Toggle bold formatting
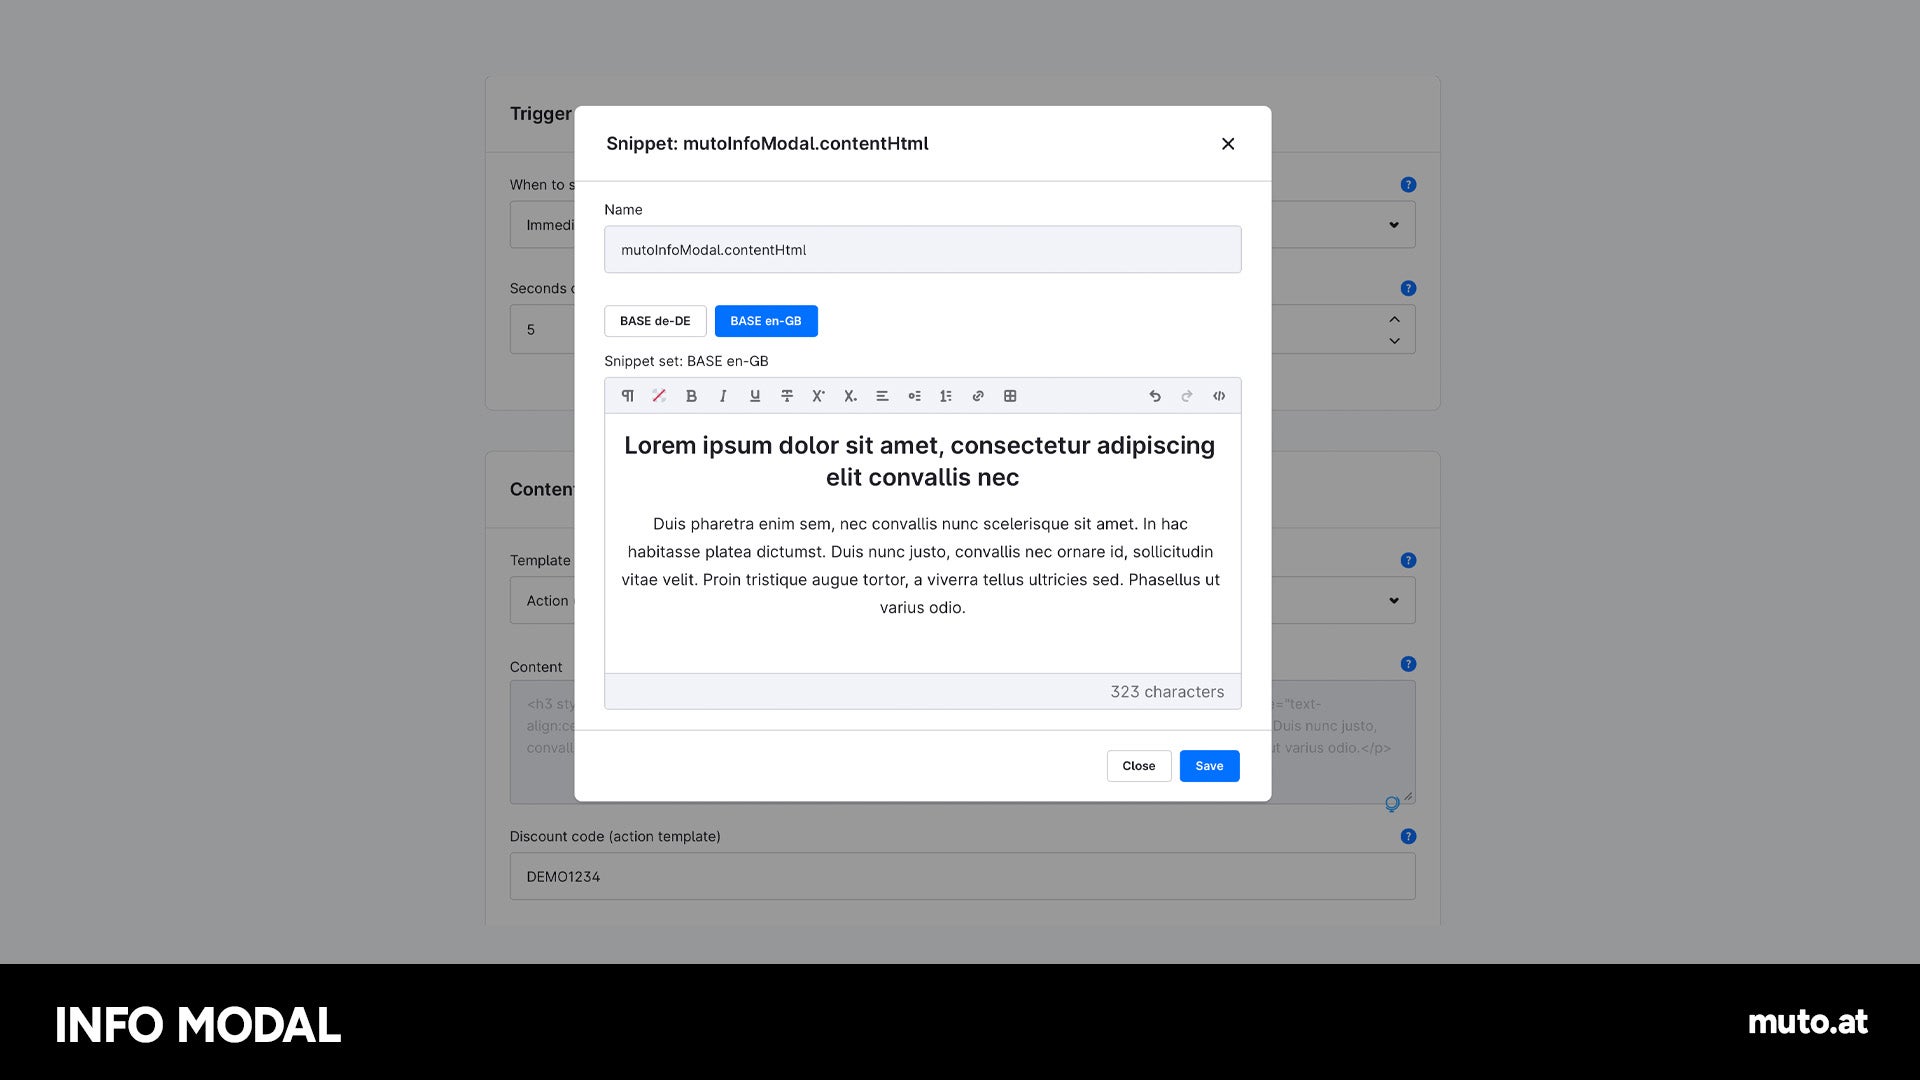Image resolution: width=1920 pixels, height=1080 pixels. coord(691,396)
